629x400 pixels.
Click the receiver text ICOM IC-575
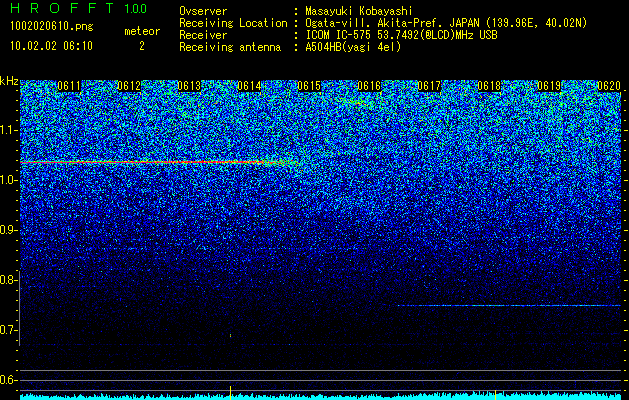339,35
